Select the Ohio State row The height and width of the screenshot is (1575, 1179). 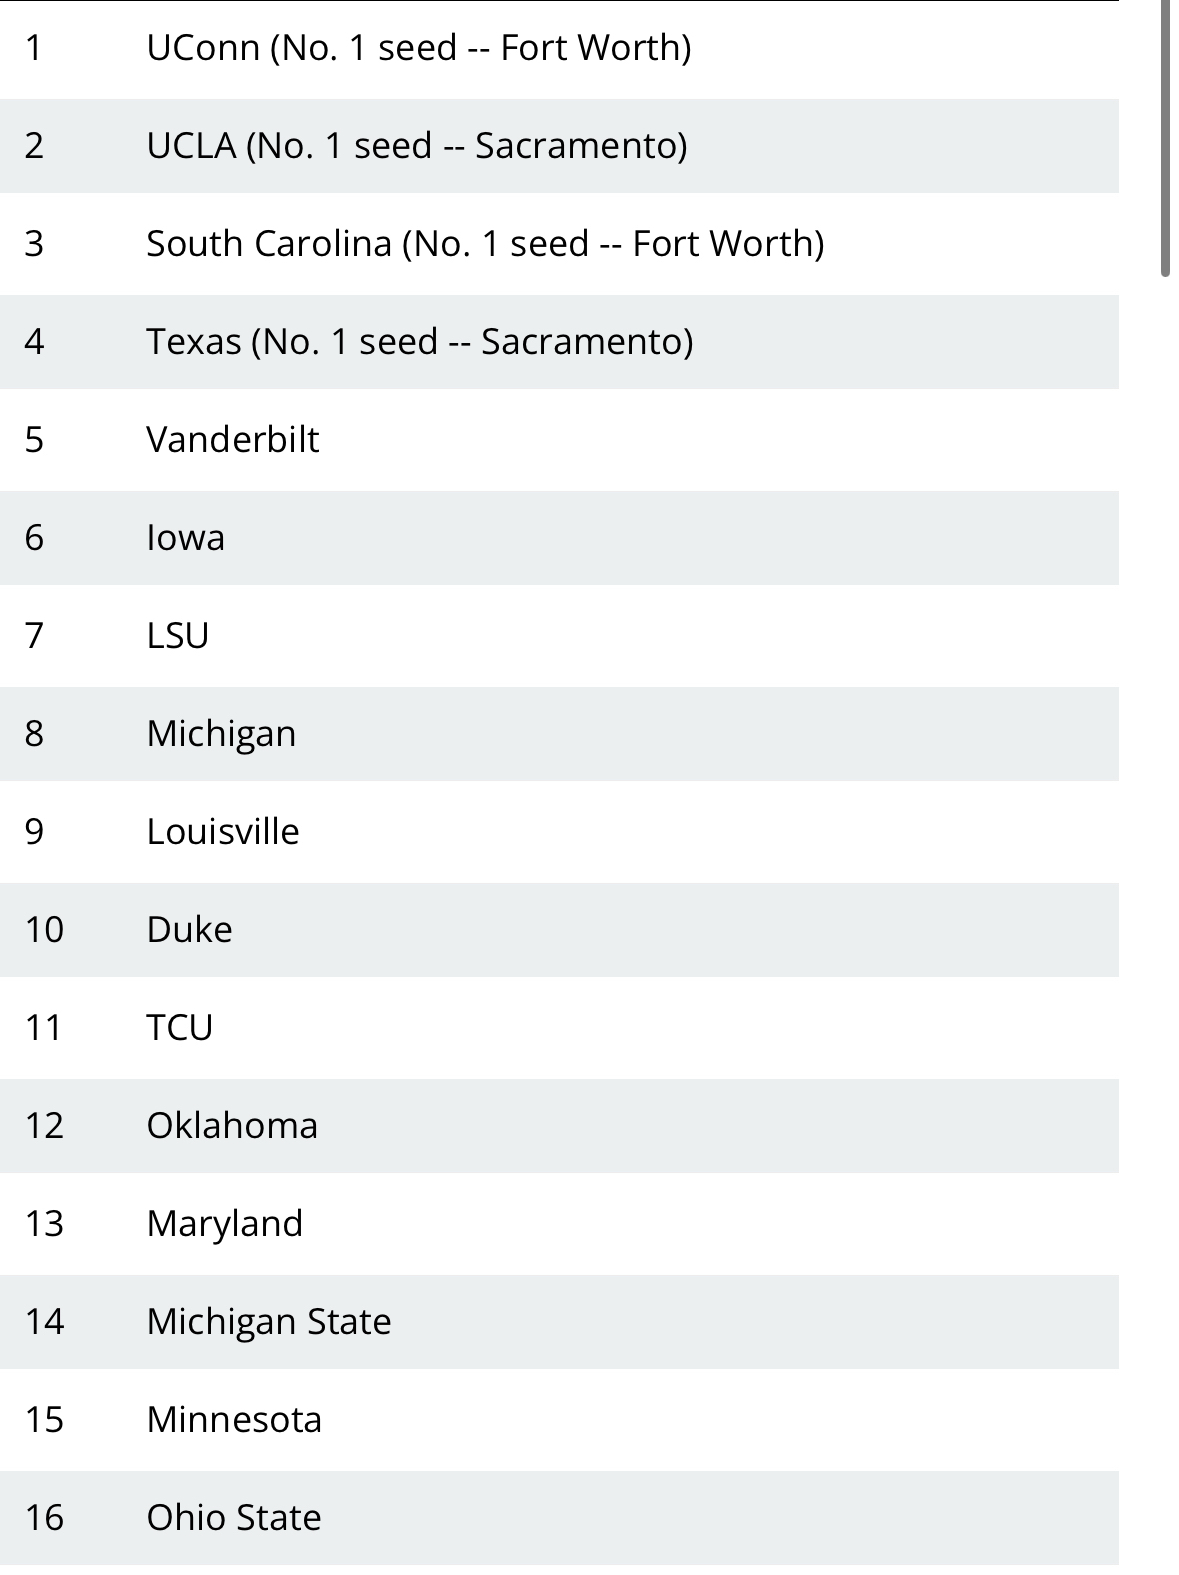click(233, 1518)
